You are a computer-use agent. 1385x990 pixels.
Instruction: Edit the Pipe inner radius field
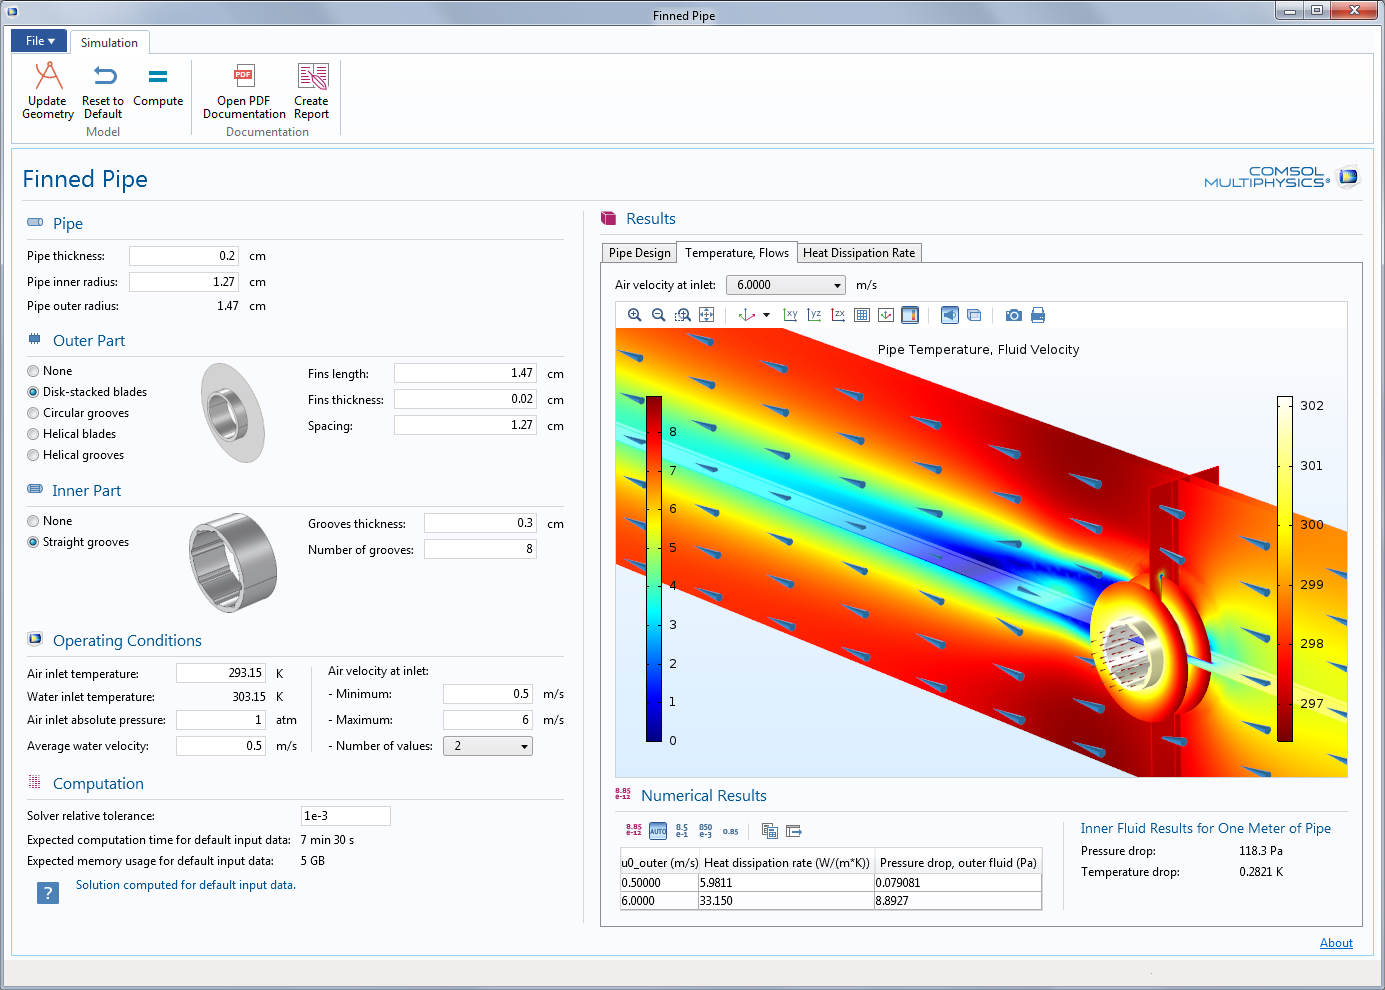click(x=184, y=282)
